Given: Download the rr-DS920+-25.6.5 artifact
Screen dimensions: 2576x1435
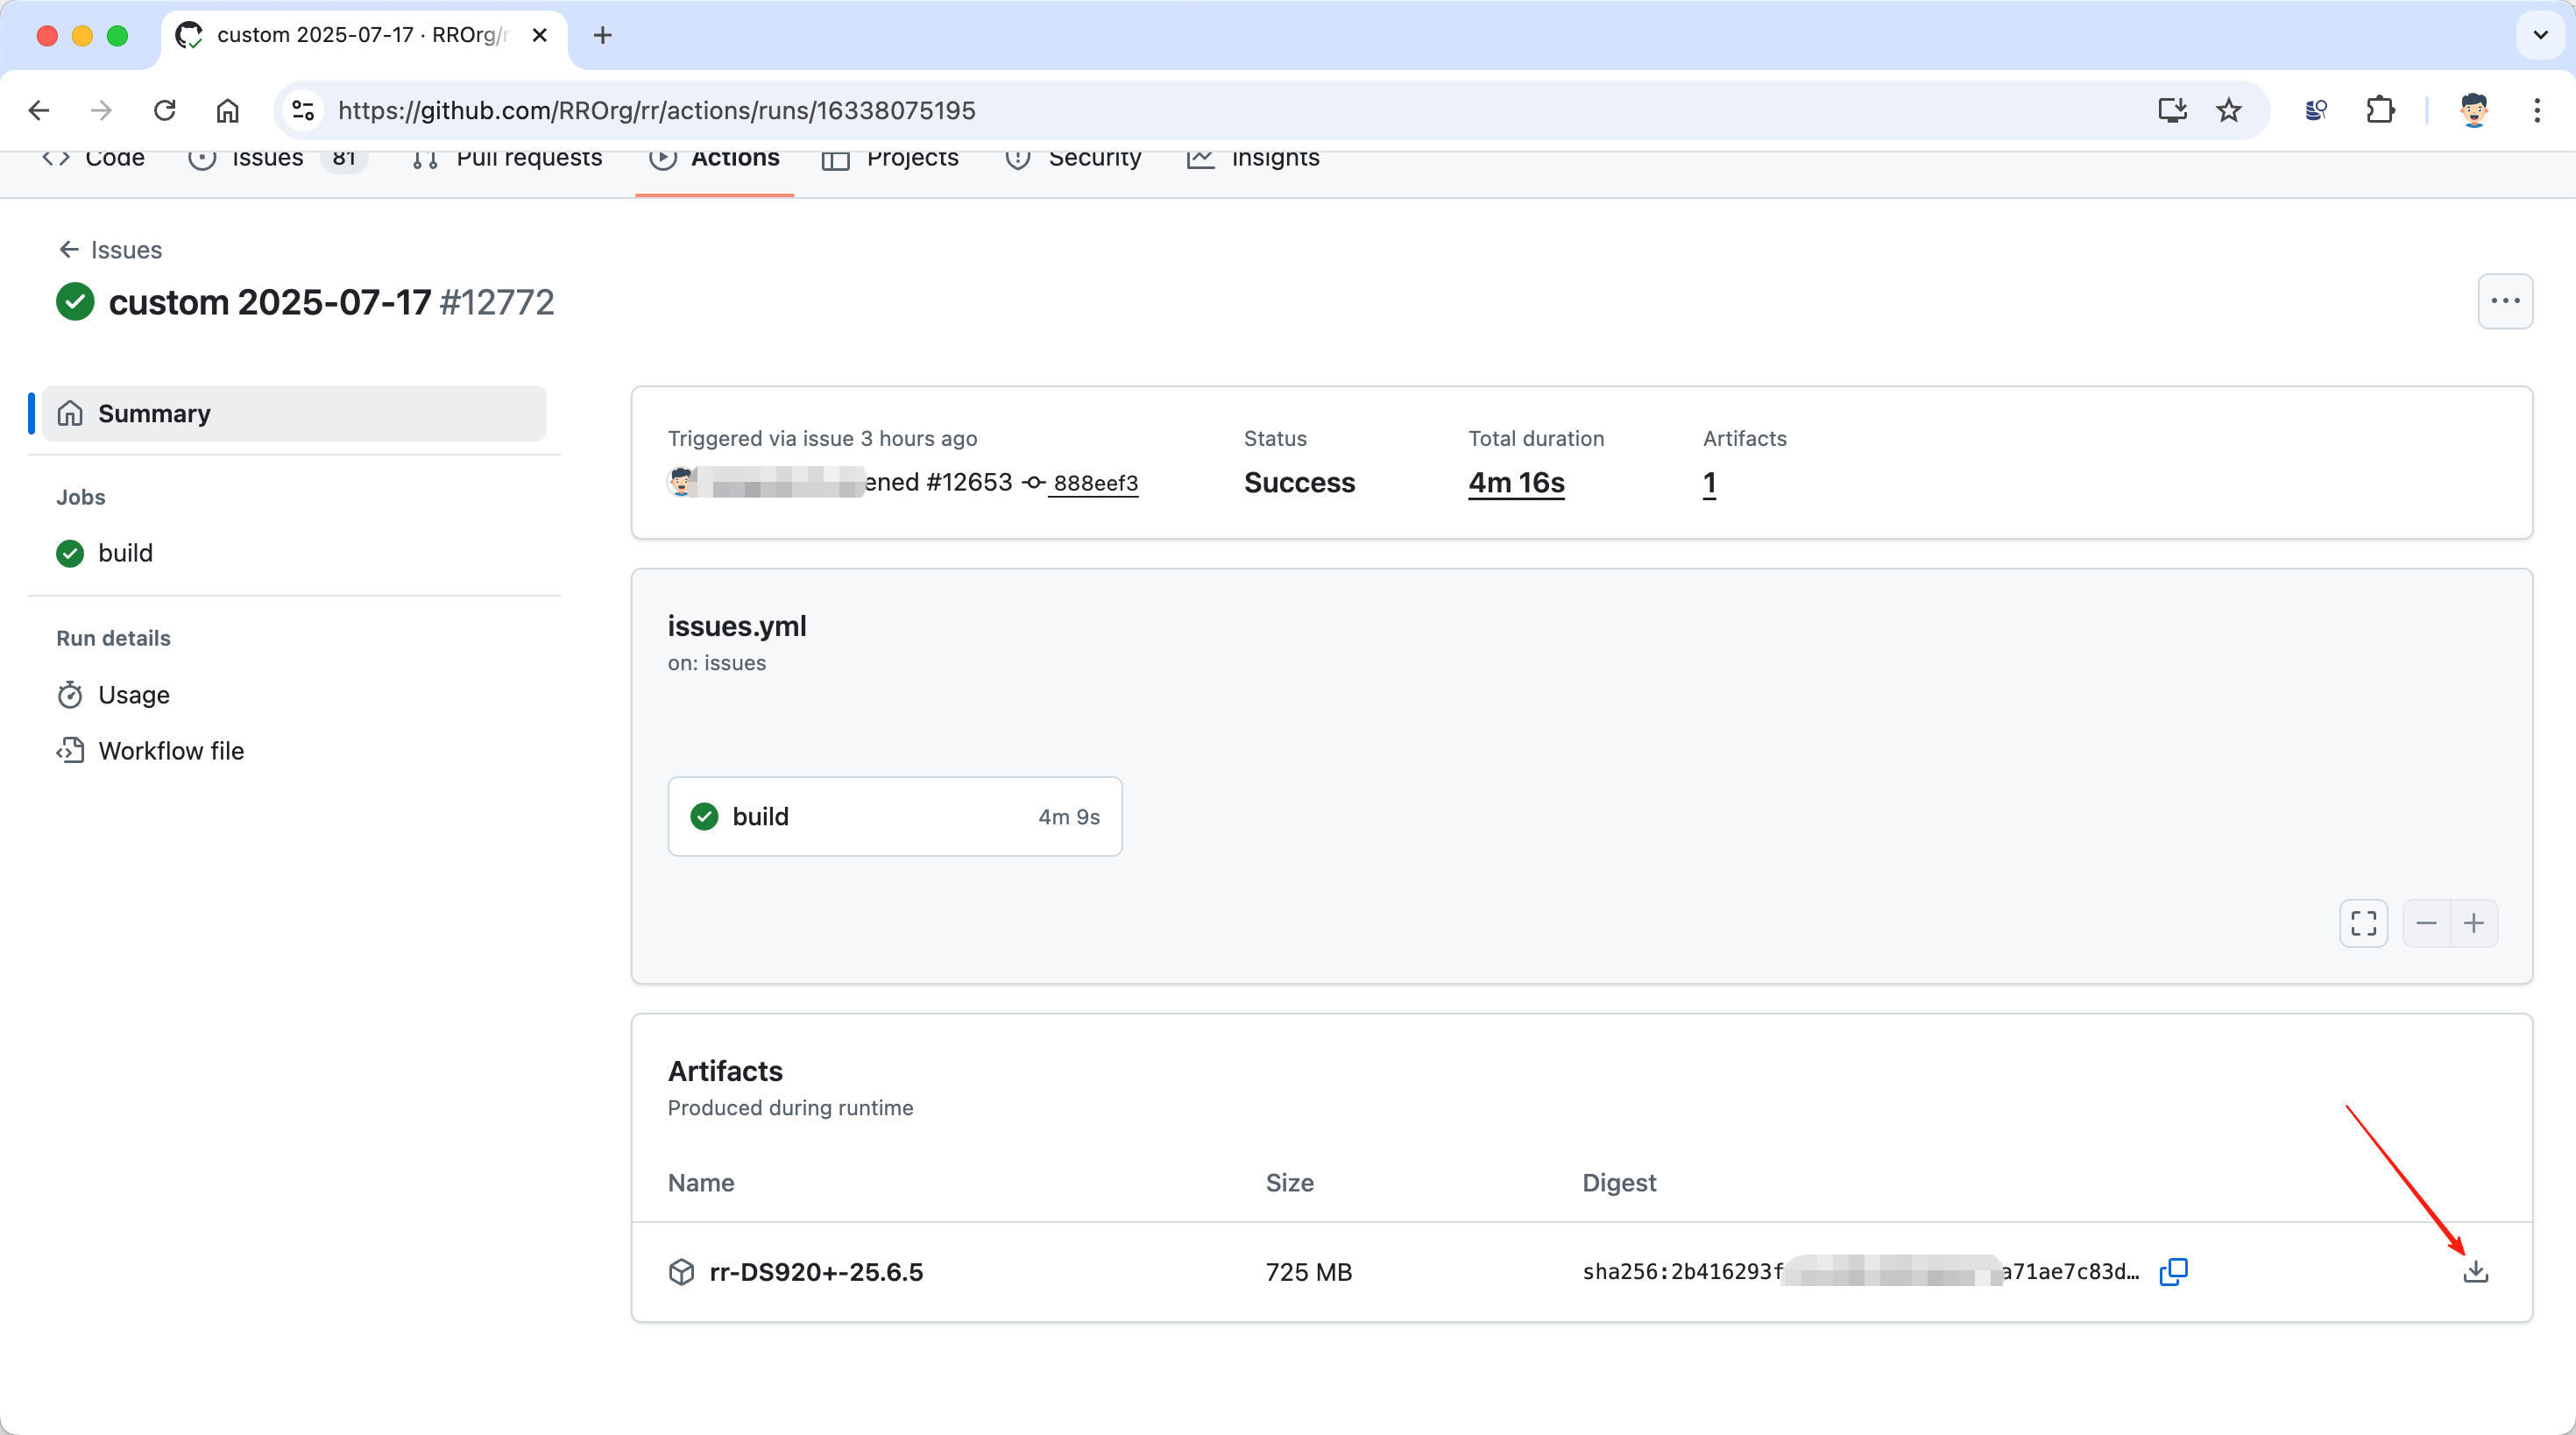Looking at the screenshot, I should click(2475, 1271).
